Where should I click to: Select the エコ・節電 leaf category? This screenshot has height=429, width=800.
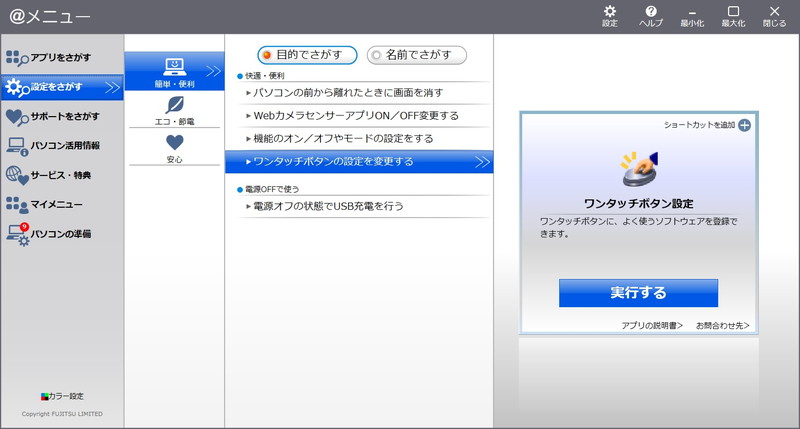174,110
